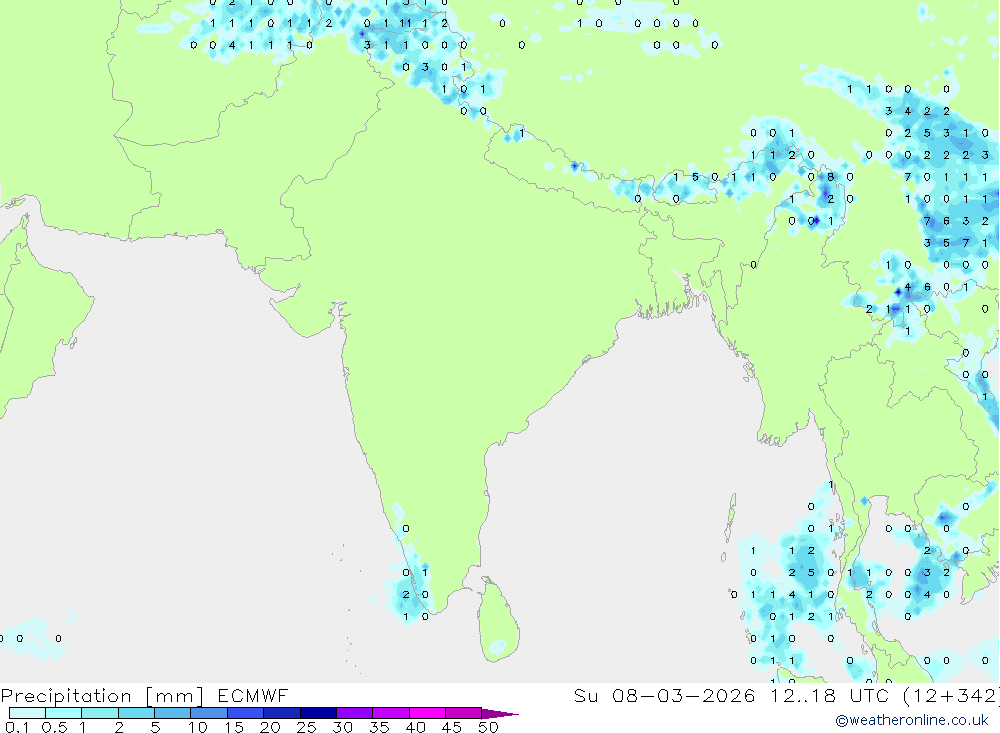This screenshot has width=1000, height=733.
Task: Select the 25–30 mm dark navy legend box
Action: point(318,713)
